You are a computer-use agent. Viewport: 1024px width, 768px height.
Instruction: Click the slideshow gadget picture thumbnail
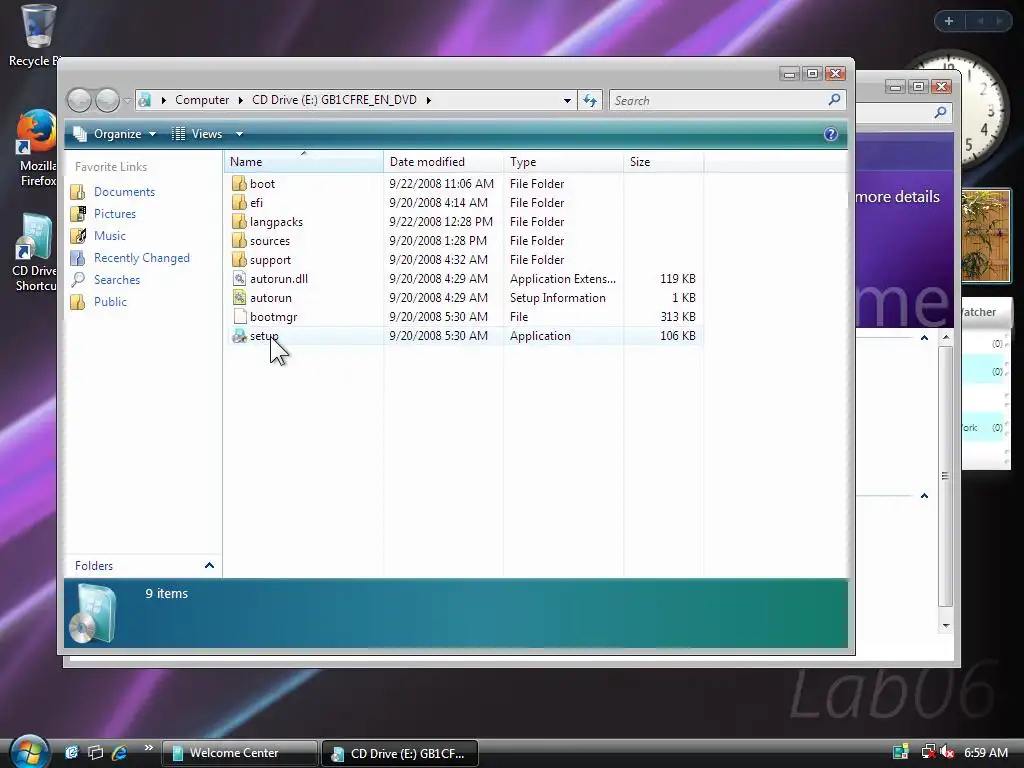click(x=985, y=235)
